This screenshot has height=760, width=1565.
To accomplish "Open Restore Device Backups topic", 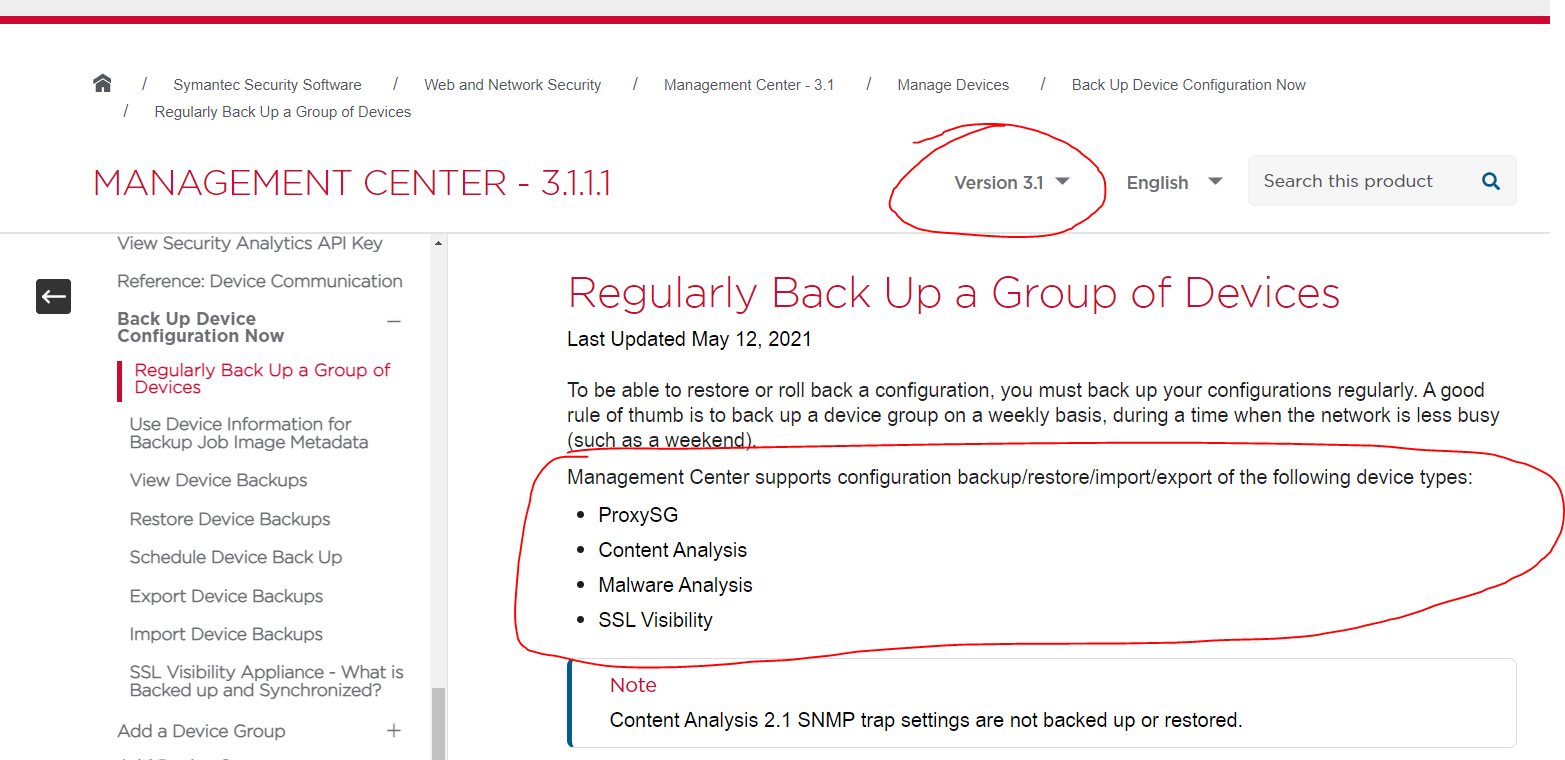I will (230, 519).
